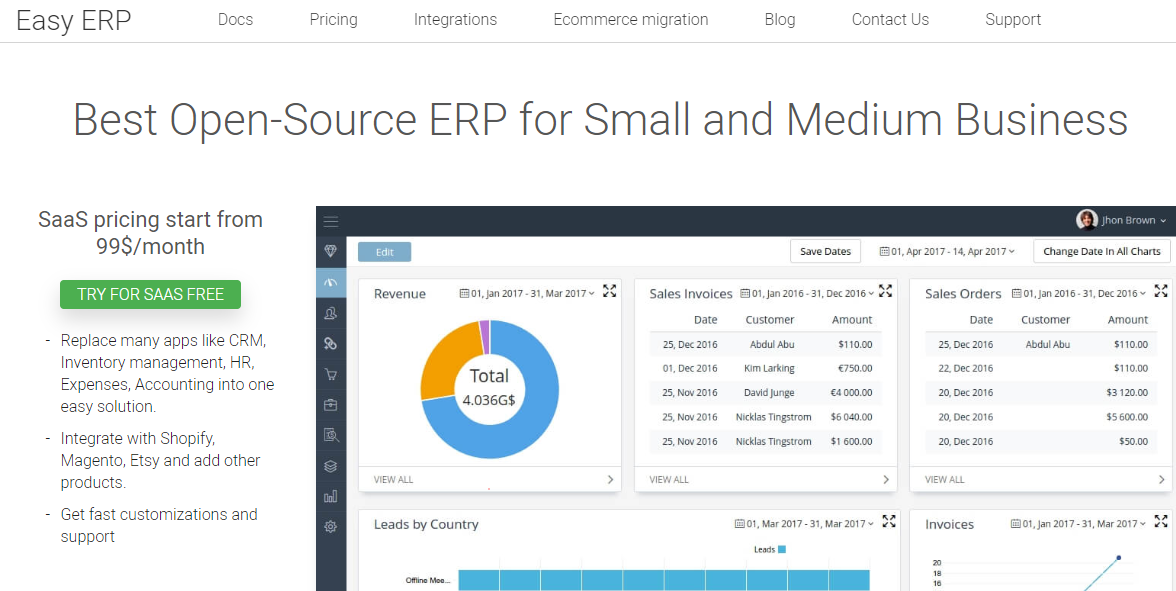The image size is (1176, 591).
Task: Select the dashboard gauge sidebar icon
Action: (x=331, y=283)
